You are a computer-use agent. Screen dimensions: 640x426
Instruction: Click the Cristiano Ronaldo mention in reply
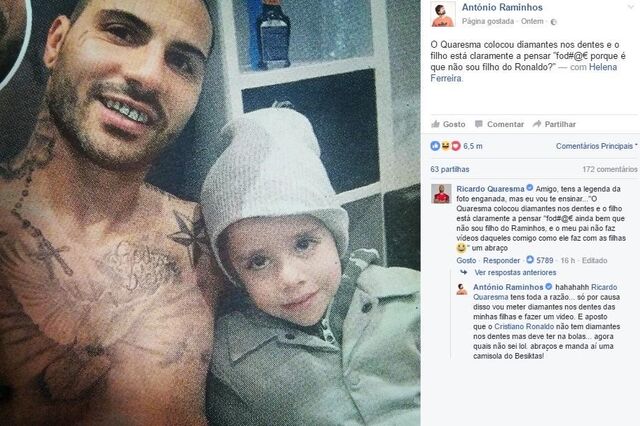coord(524,326)
